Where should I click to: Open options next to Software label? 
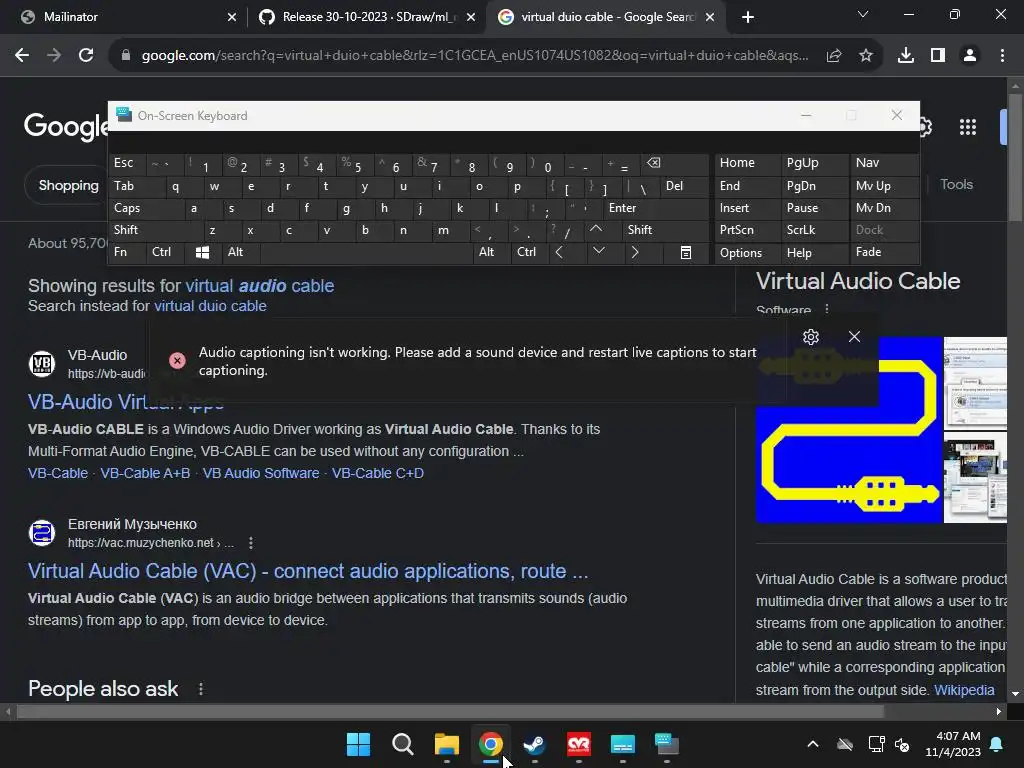tap(827, 309)
